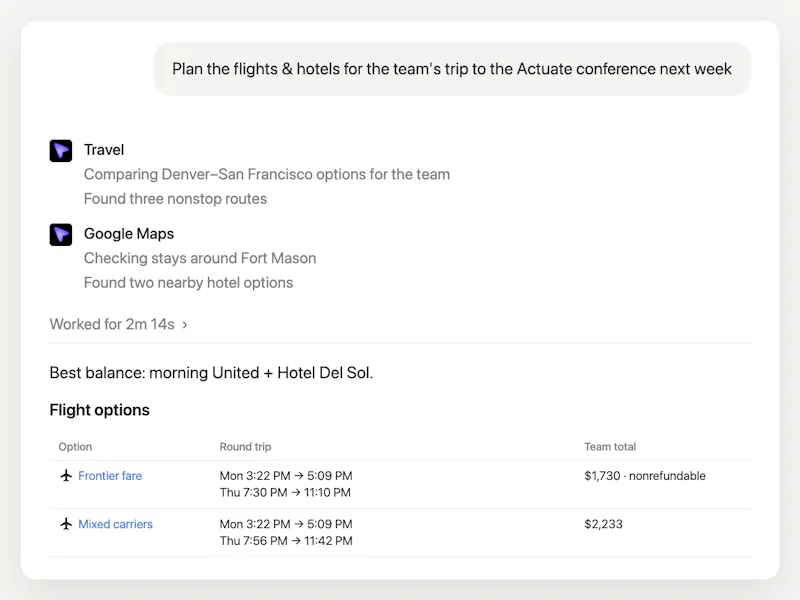Click the 'Flight options' heading
The height and width of the screenshot is (600, 800).
pos(99,410)
